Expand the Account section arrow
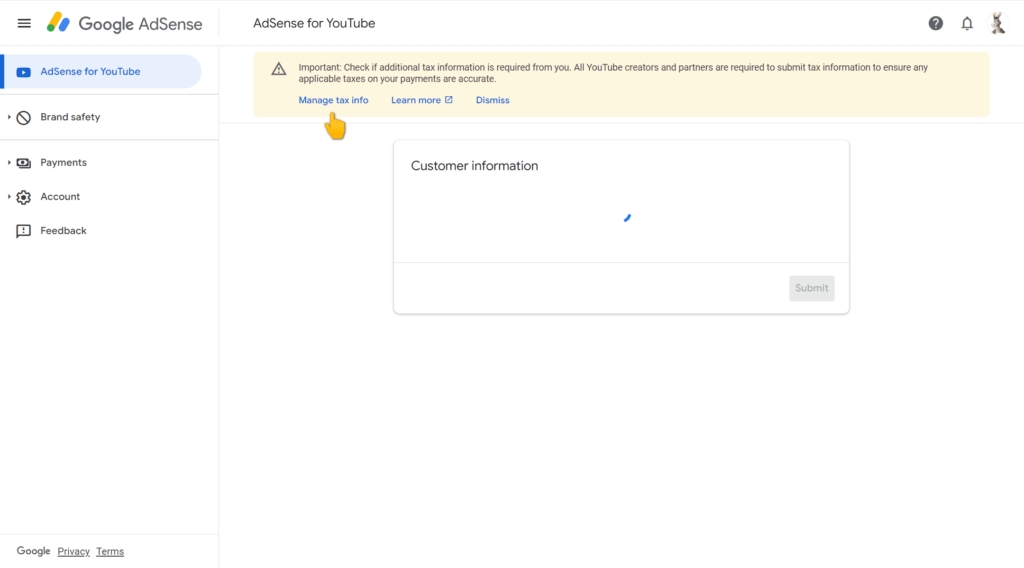The image size is (1024, 568). (x=9, y=197)
